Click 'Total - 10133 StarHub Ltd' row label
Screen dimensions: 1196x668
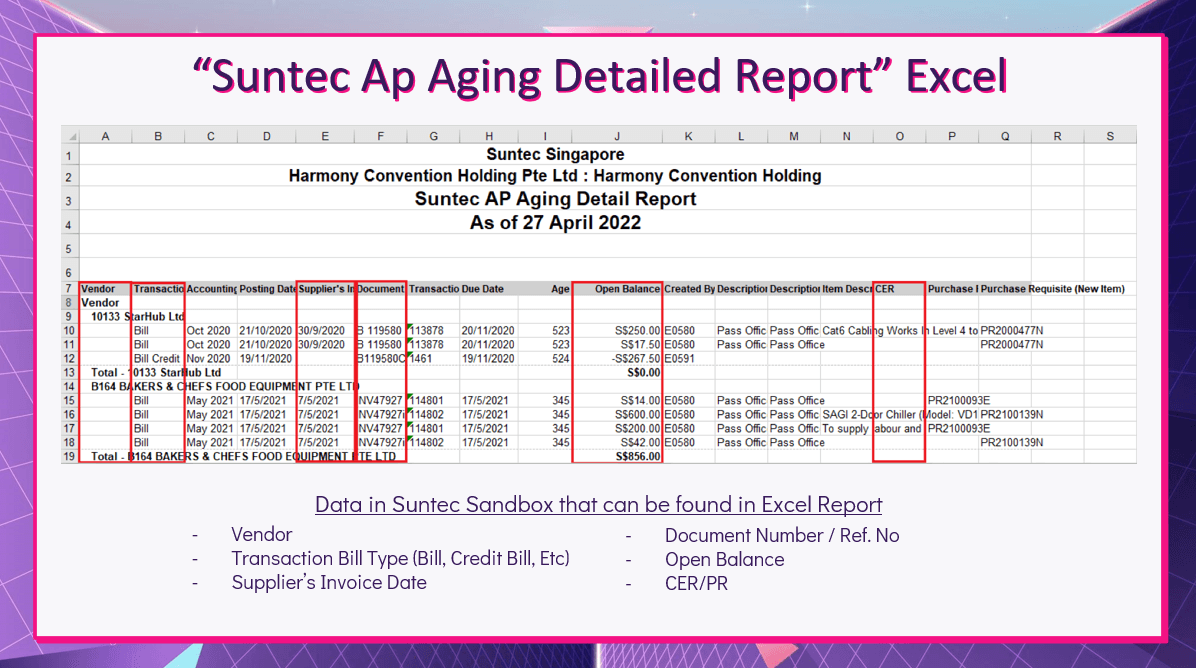click(156, 373)
